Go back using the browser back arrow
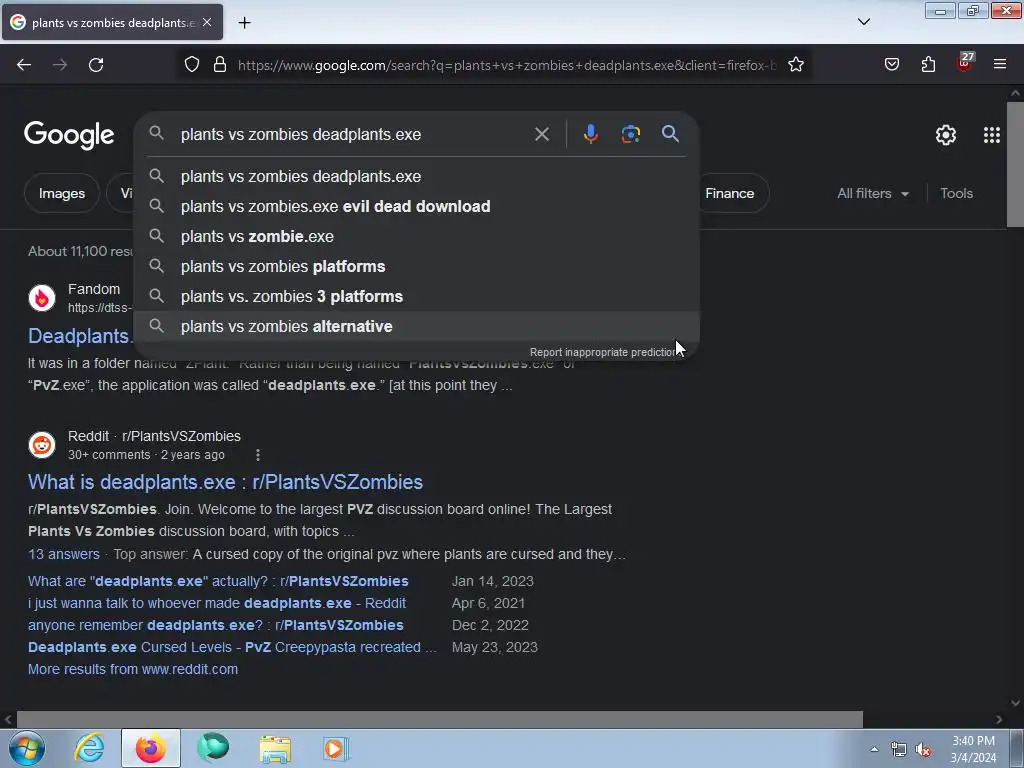Screen dimensions: 1024x768 coord(24,65)
